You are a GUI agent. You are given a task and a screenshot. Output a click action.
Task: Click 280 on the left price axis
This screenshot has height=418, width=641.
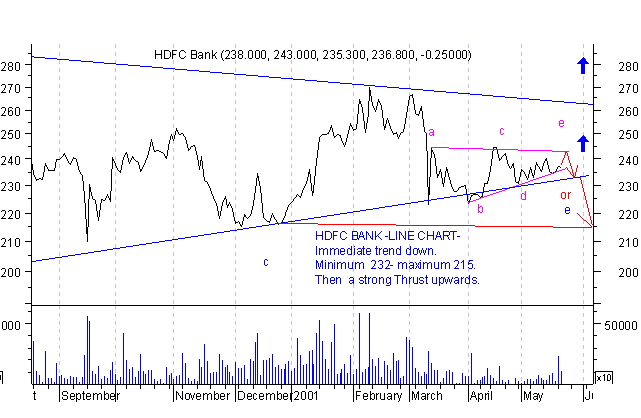(x=11, y=66)
